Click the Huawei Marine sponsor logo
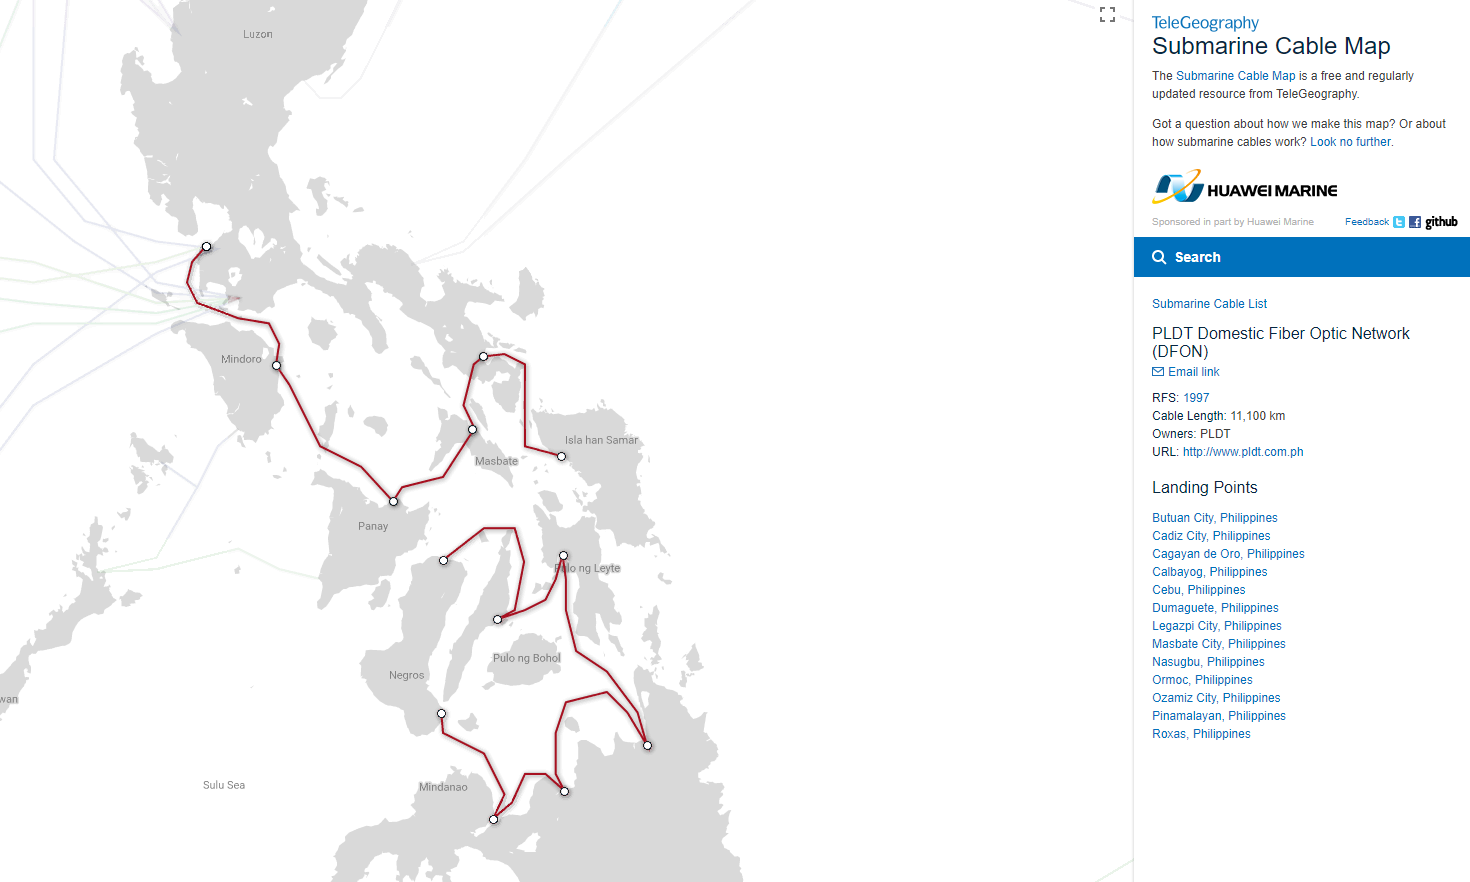This screenshot has width=1470, height=882. [1245, 187]
